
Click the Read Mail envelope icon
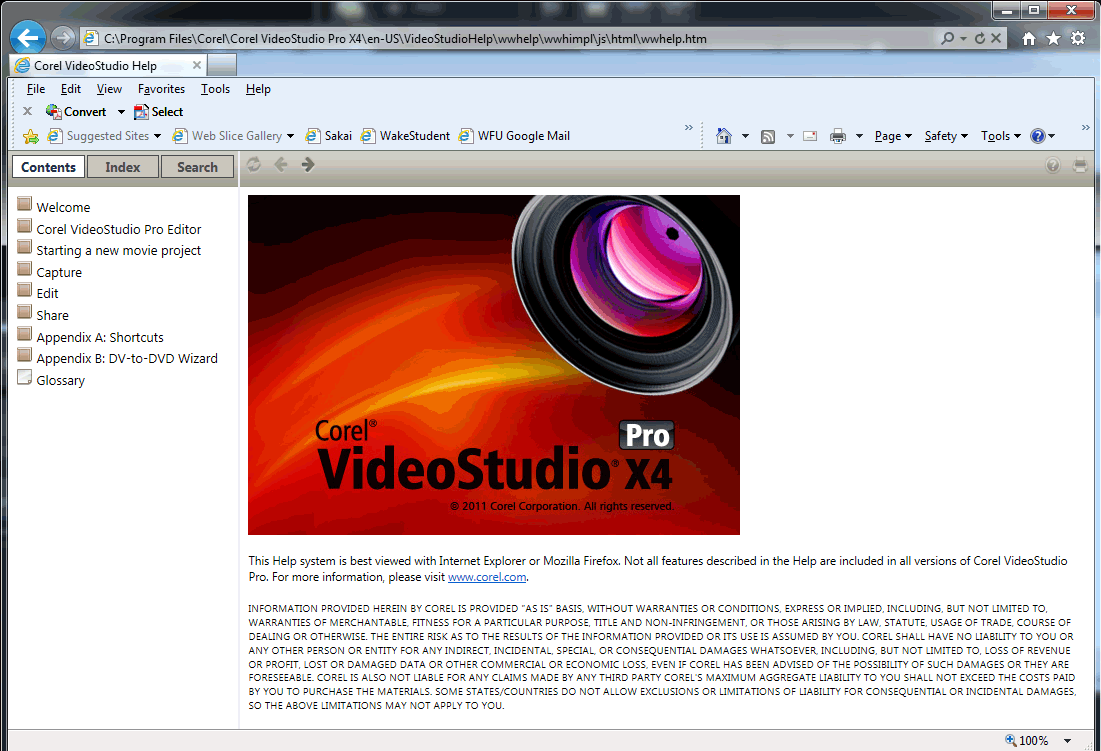pyautogui.click(x=810, y=136)
